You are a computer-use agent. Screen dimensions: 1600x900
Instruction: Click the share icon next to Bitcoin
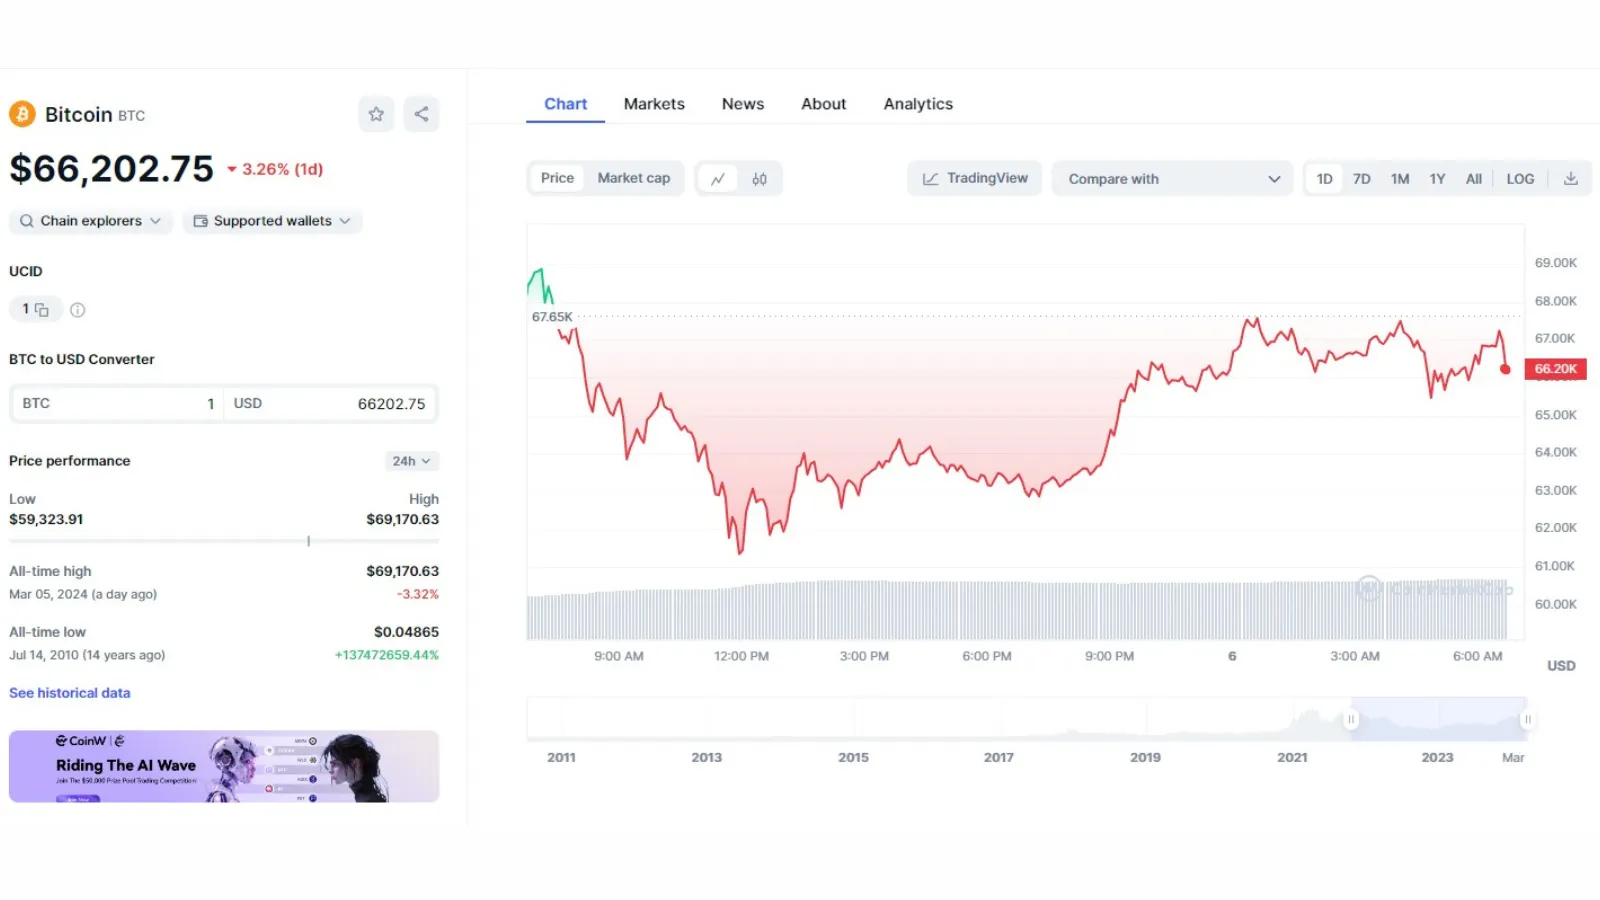[x=421, y=114]
